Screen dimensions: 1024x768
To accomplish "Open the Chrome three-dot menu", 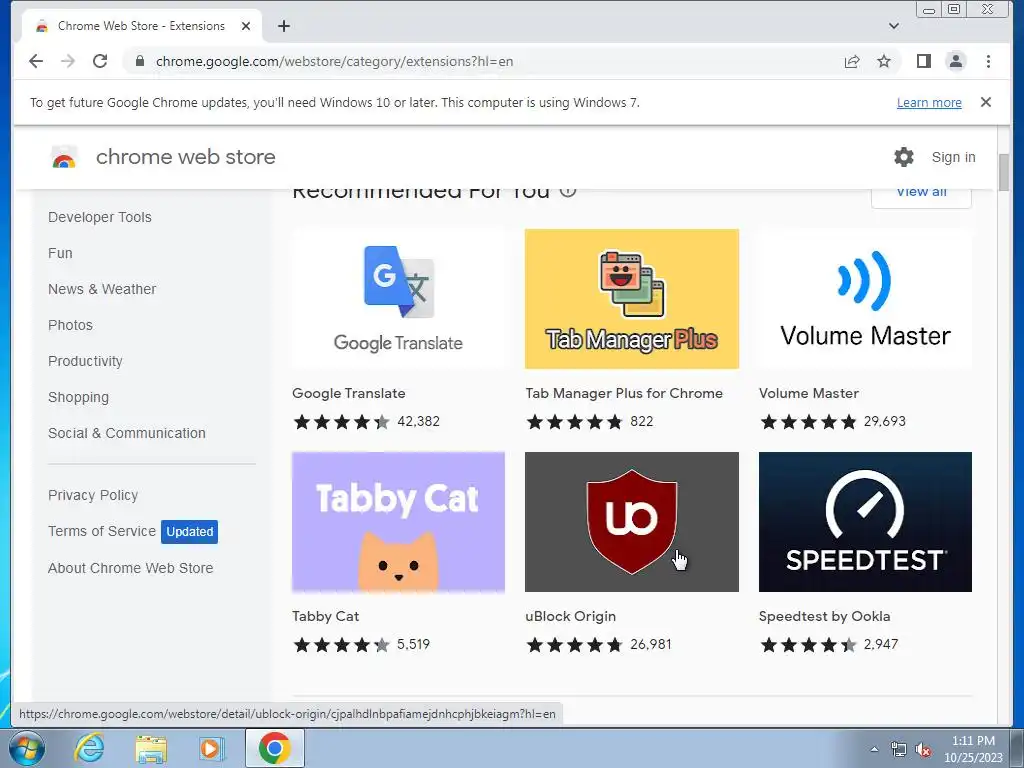I will click(x=988, y=61).
